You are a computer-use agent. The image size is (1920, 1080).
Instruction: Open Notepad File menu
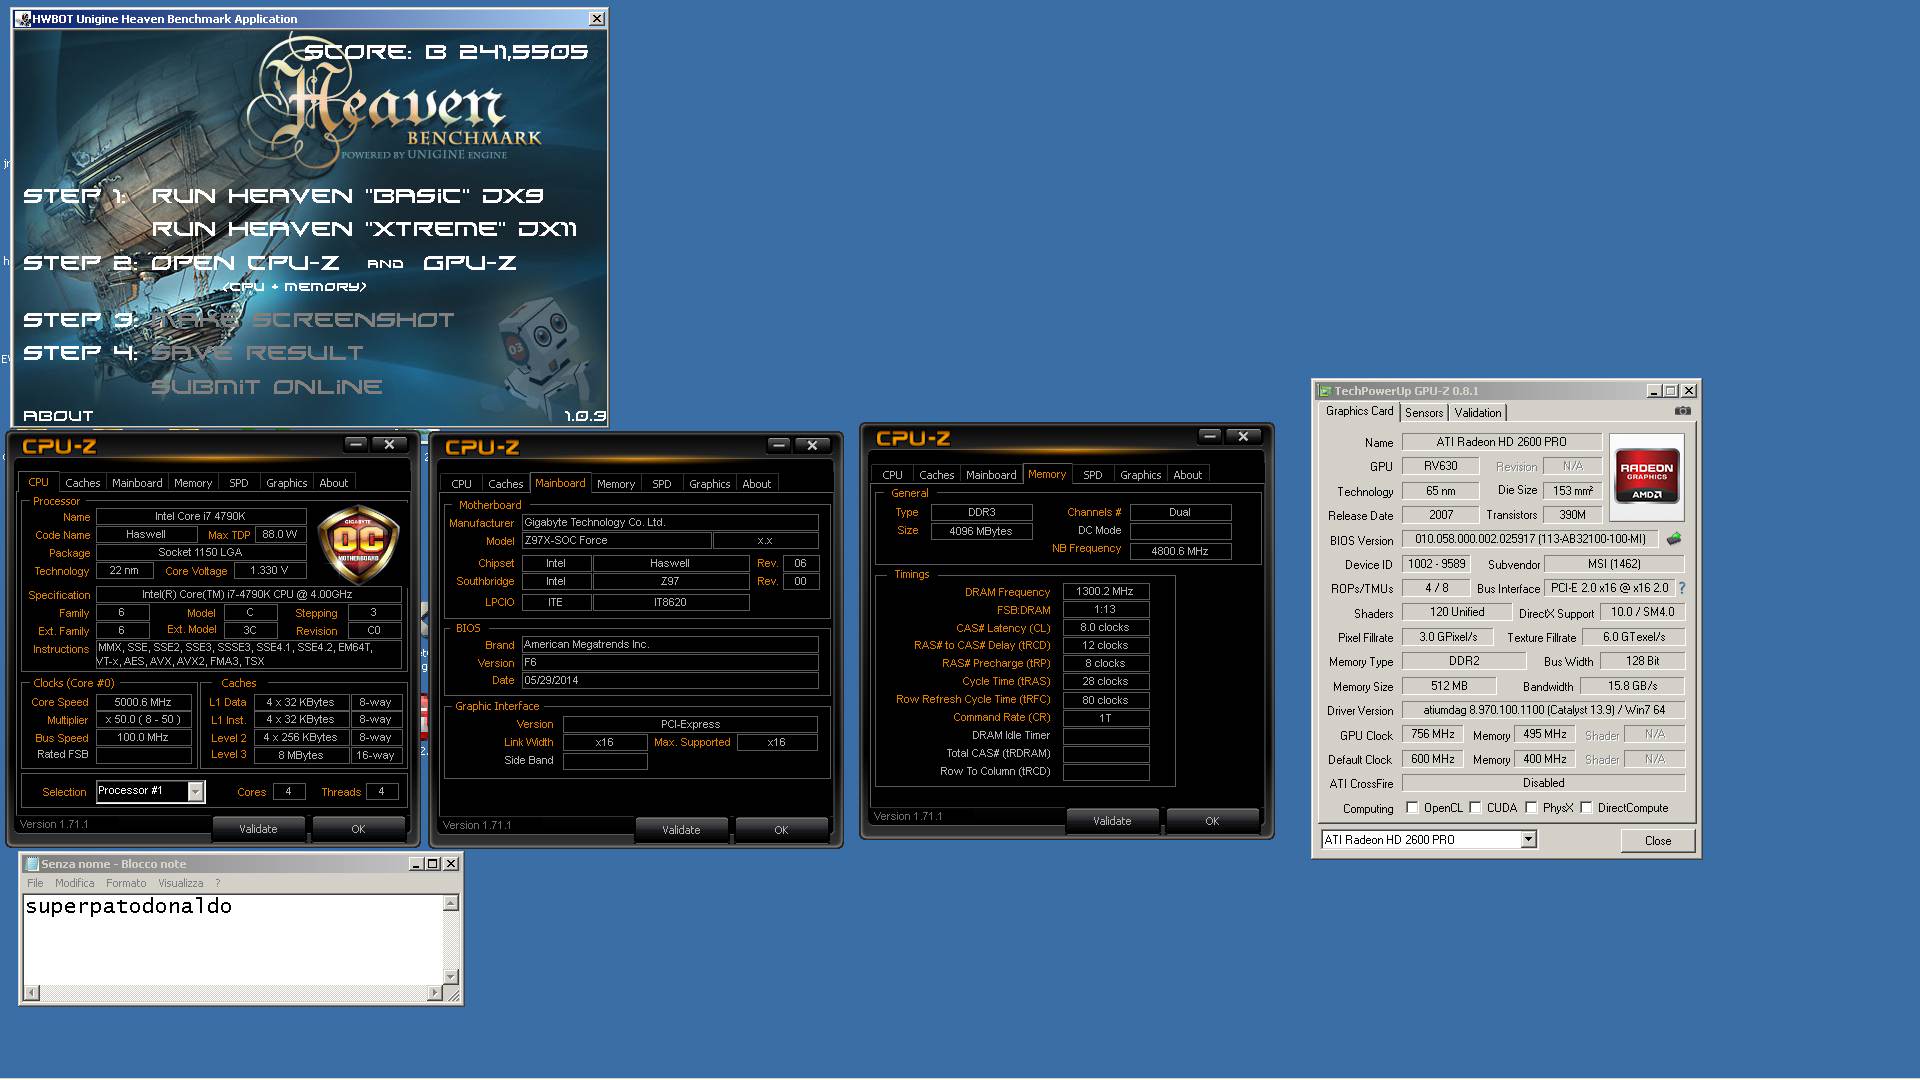point(35,883)
